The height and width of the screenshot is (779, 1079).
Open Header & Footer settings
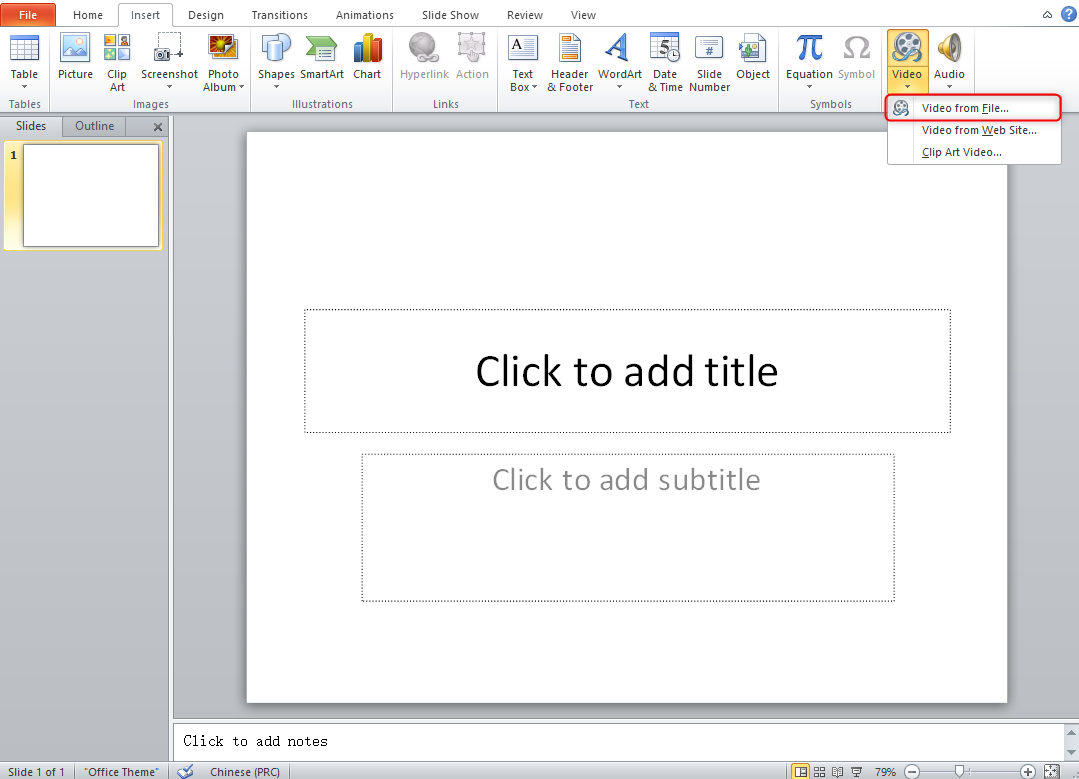click(570, 62)
